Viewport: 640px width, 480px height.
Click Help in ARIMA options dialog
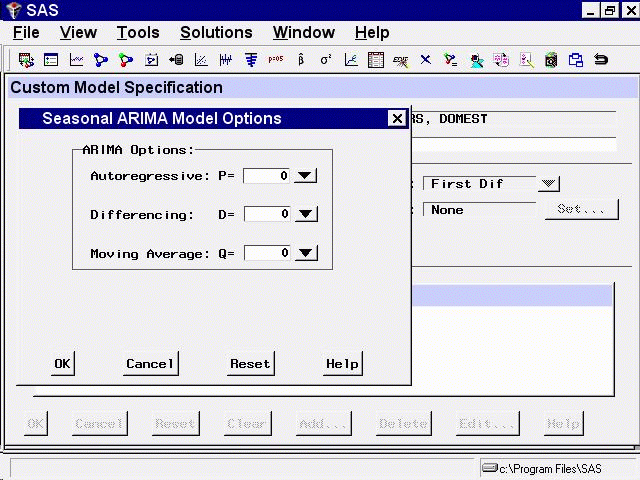click(x=342, y=364)
